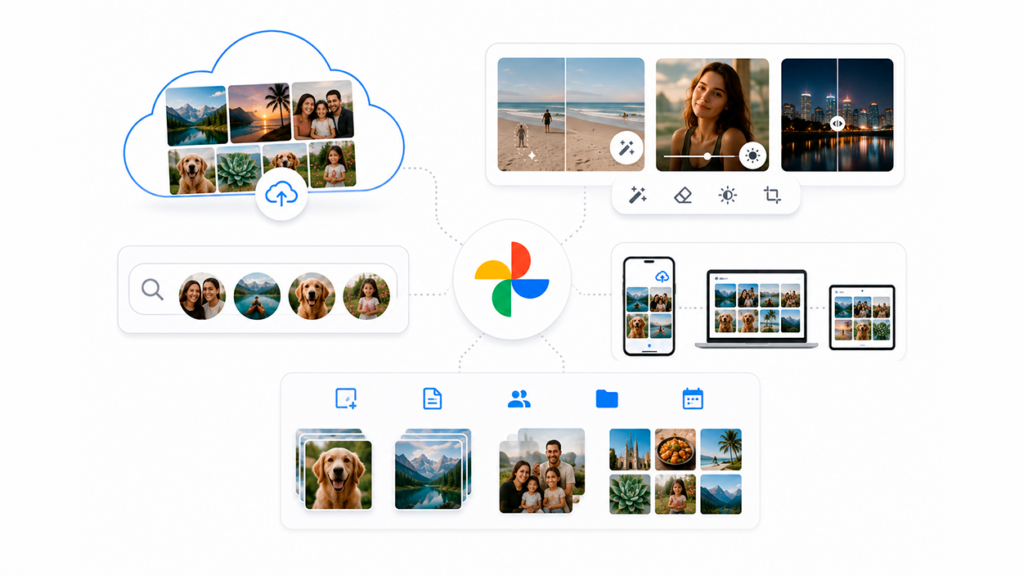
Task: Click the tablet device in the sync panel
Action: 862,317
